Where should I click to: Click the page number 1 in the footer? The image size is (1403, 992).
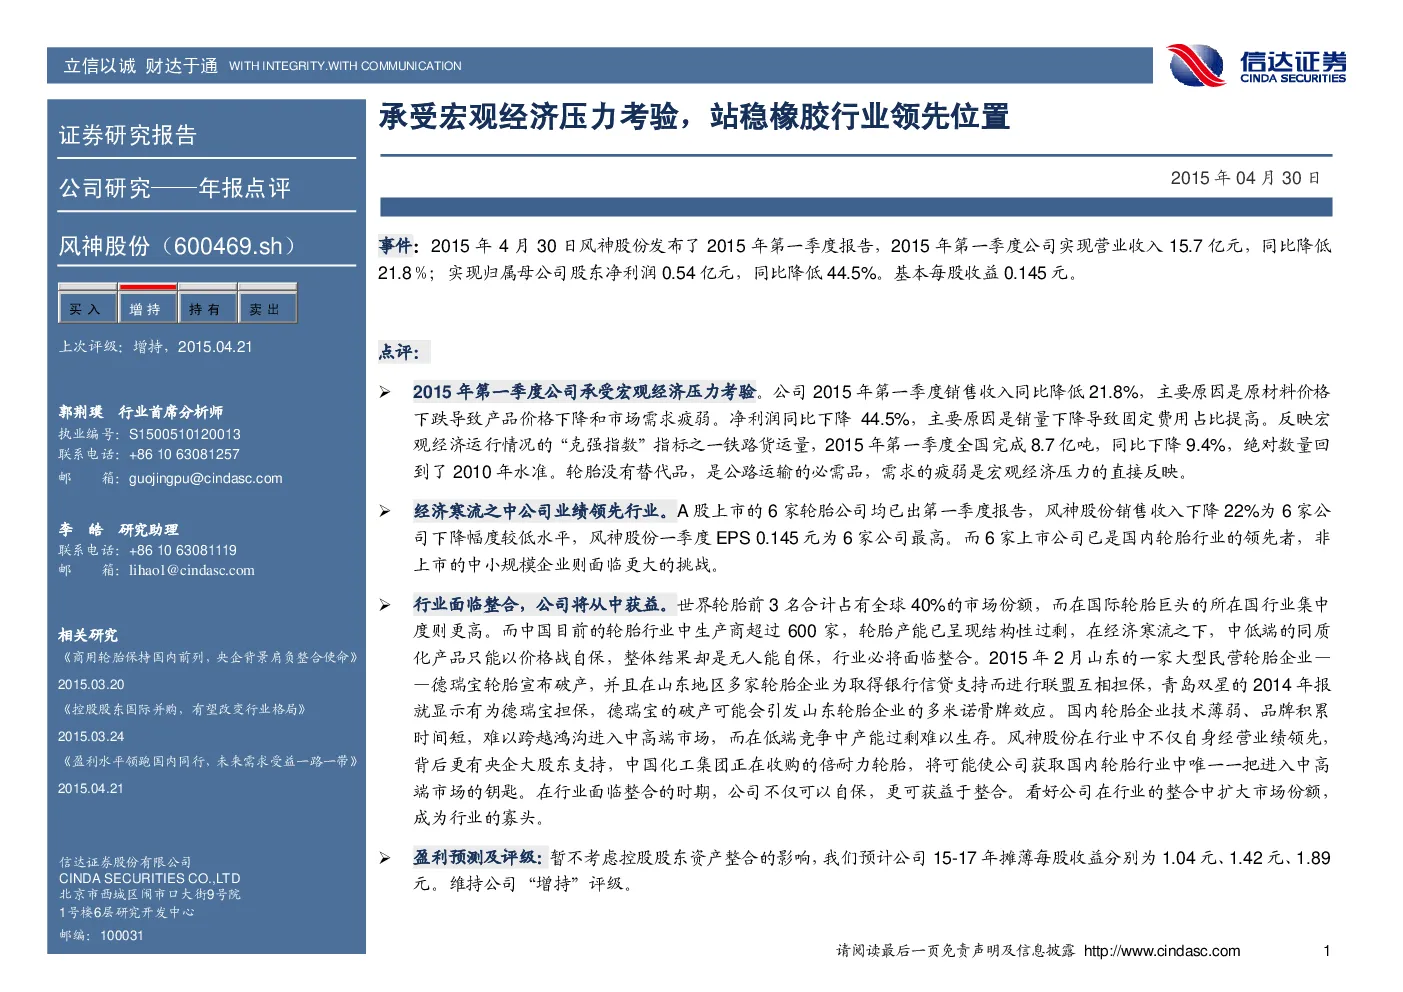pos(1327,951)
